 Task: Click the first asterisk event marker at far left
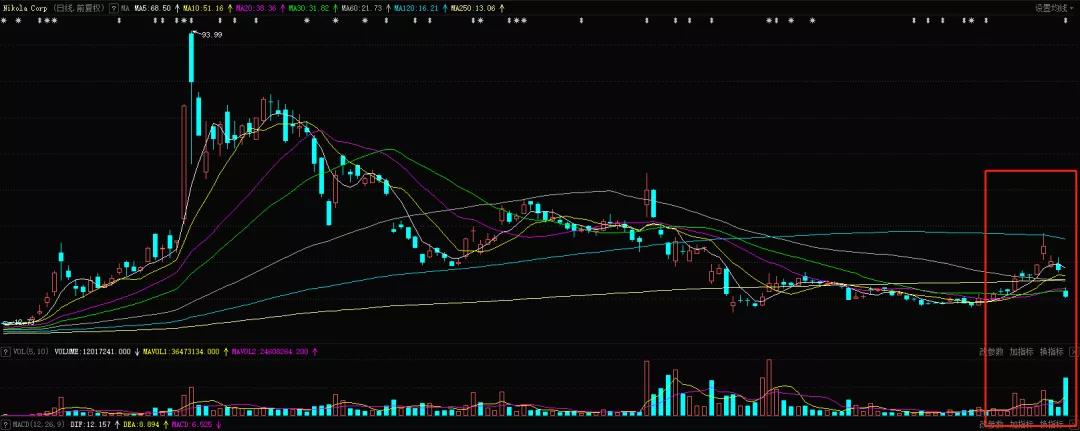click(4, 21)
